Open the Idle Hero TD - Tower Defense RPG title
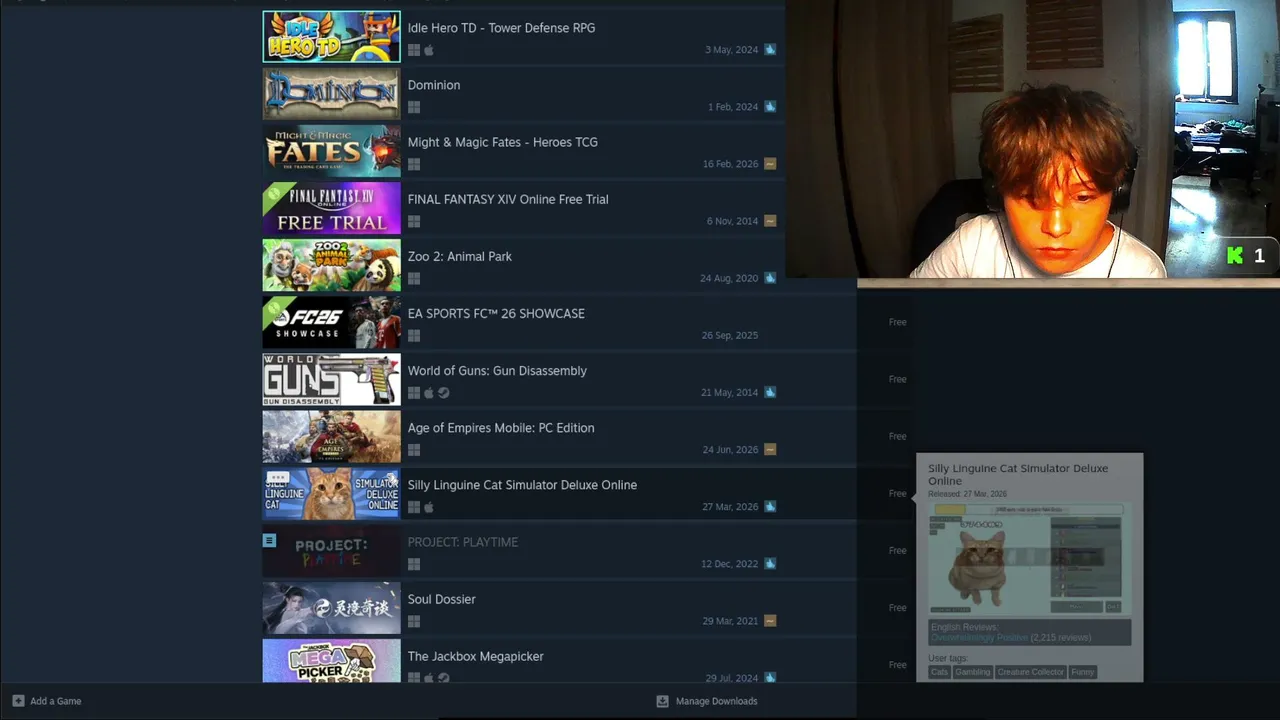Screen dimensions: 1280x720 [501, 28]
